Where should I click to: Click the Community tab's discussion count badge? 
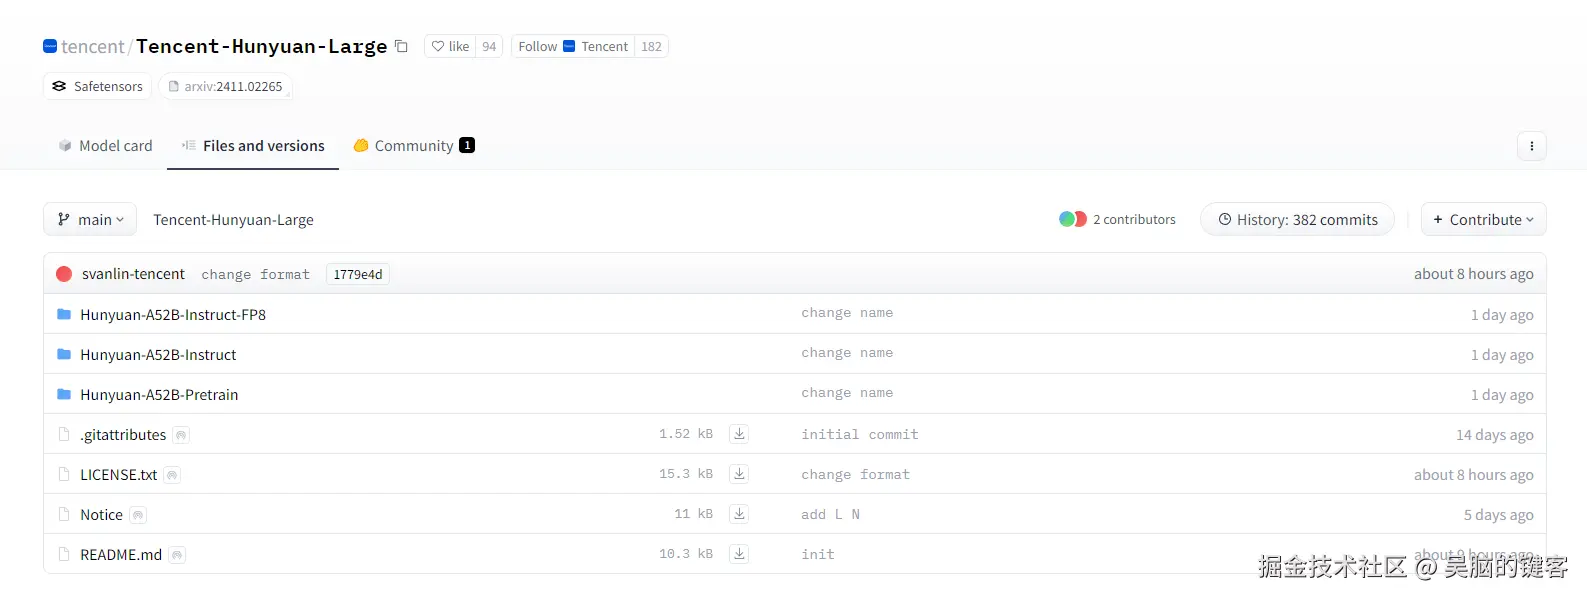tap(467, 145)
